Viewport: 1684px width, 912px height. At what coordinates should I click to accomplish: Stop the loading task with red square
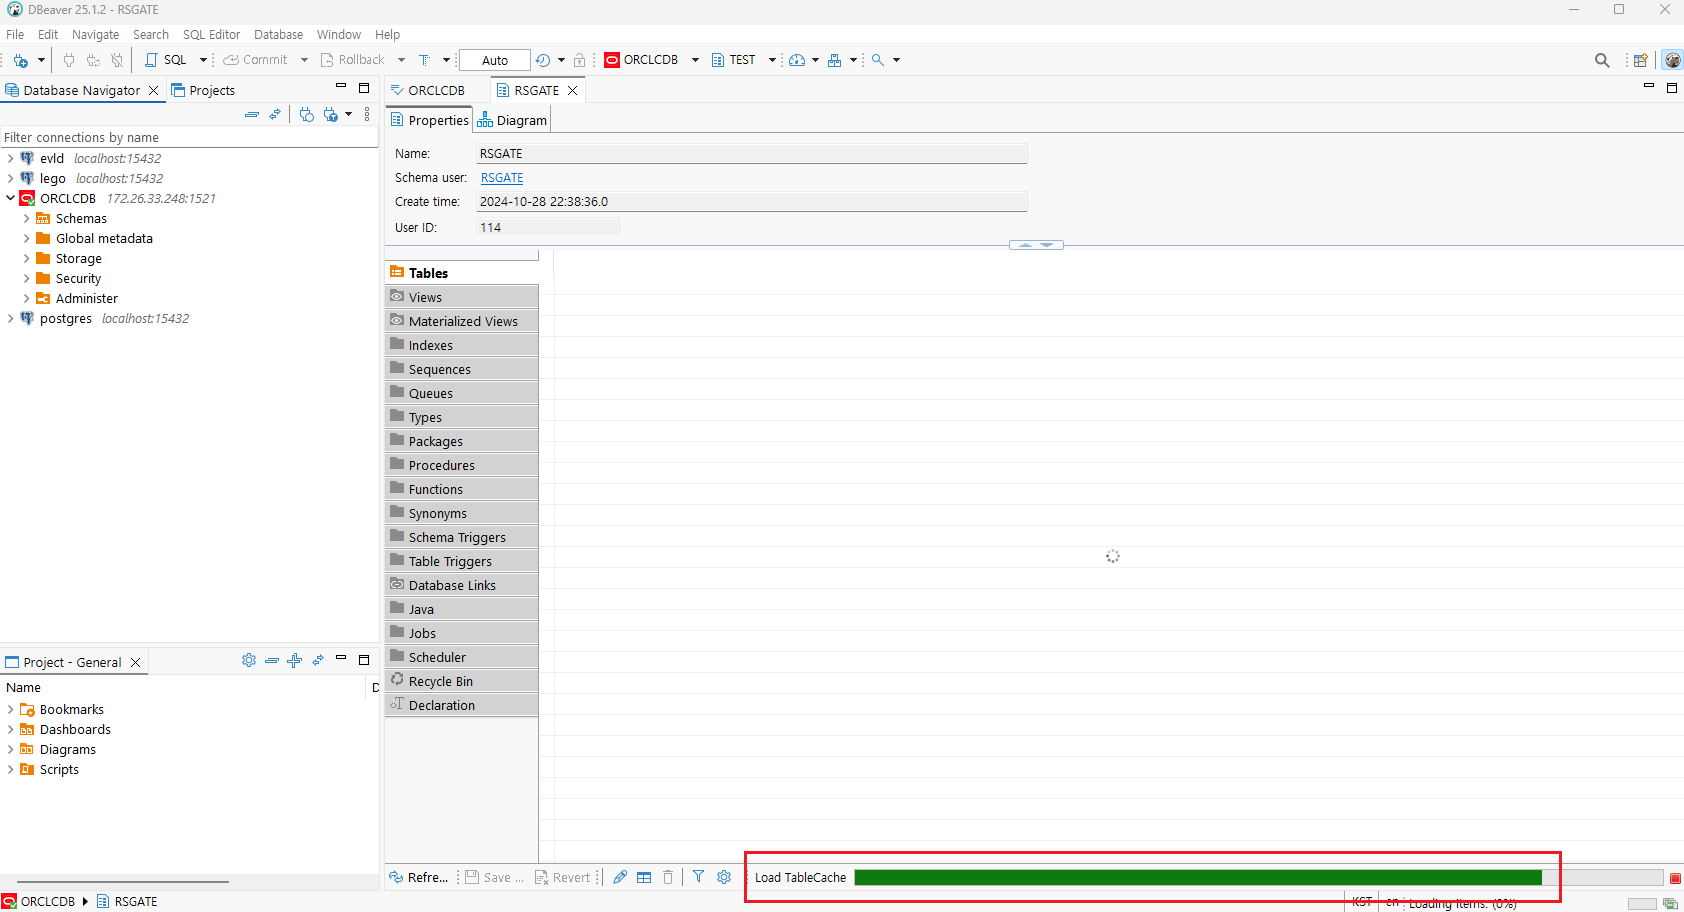(1675, 878)
